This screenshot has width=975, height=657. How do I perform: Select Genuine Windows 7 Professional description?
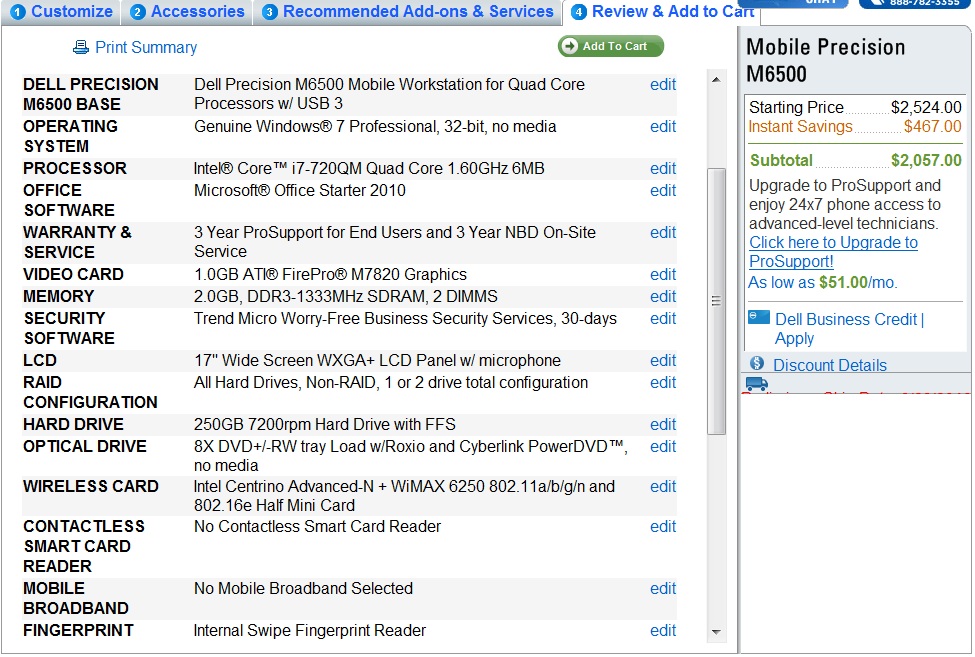pyautogui.click(x=375, y=127)
